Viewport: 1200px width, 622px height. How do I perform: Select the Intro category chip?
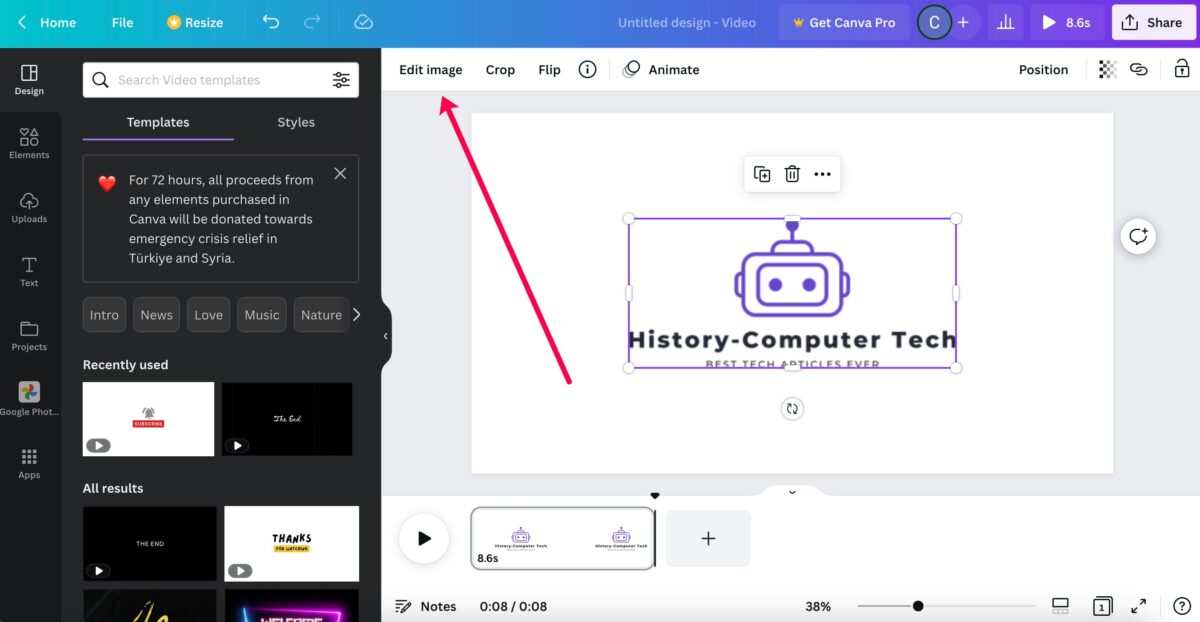(x=104, y=314)
